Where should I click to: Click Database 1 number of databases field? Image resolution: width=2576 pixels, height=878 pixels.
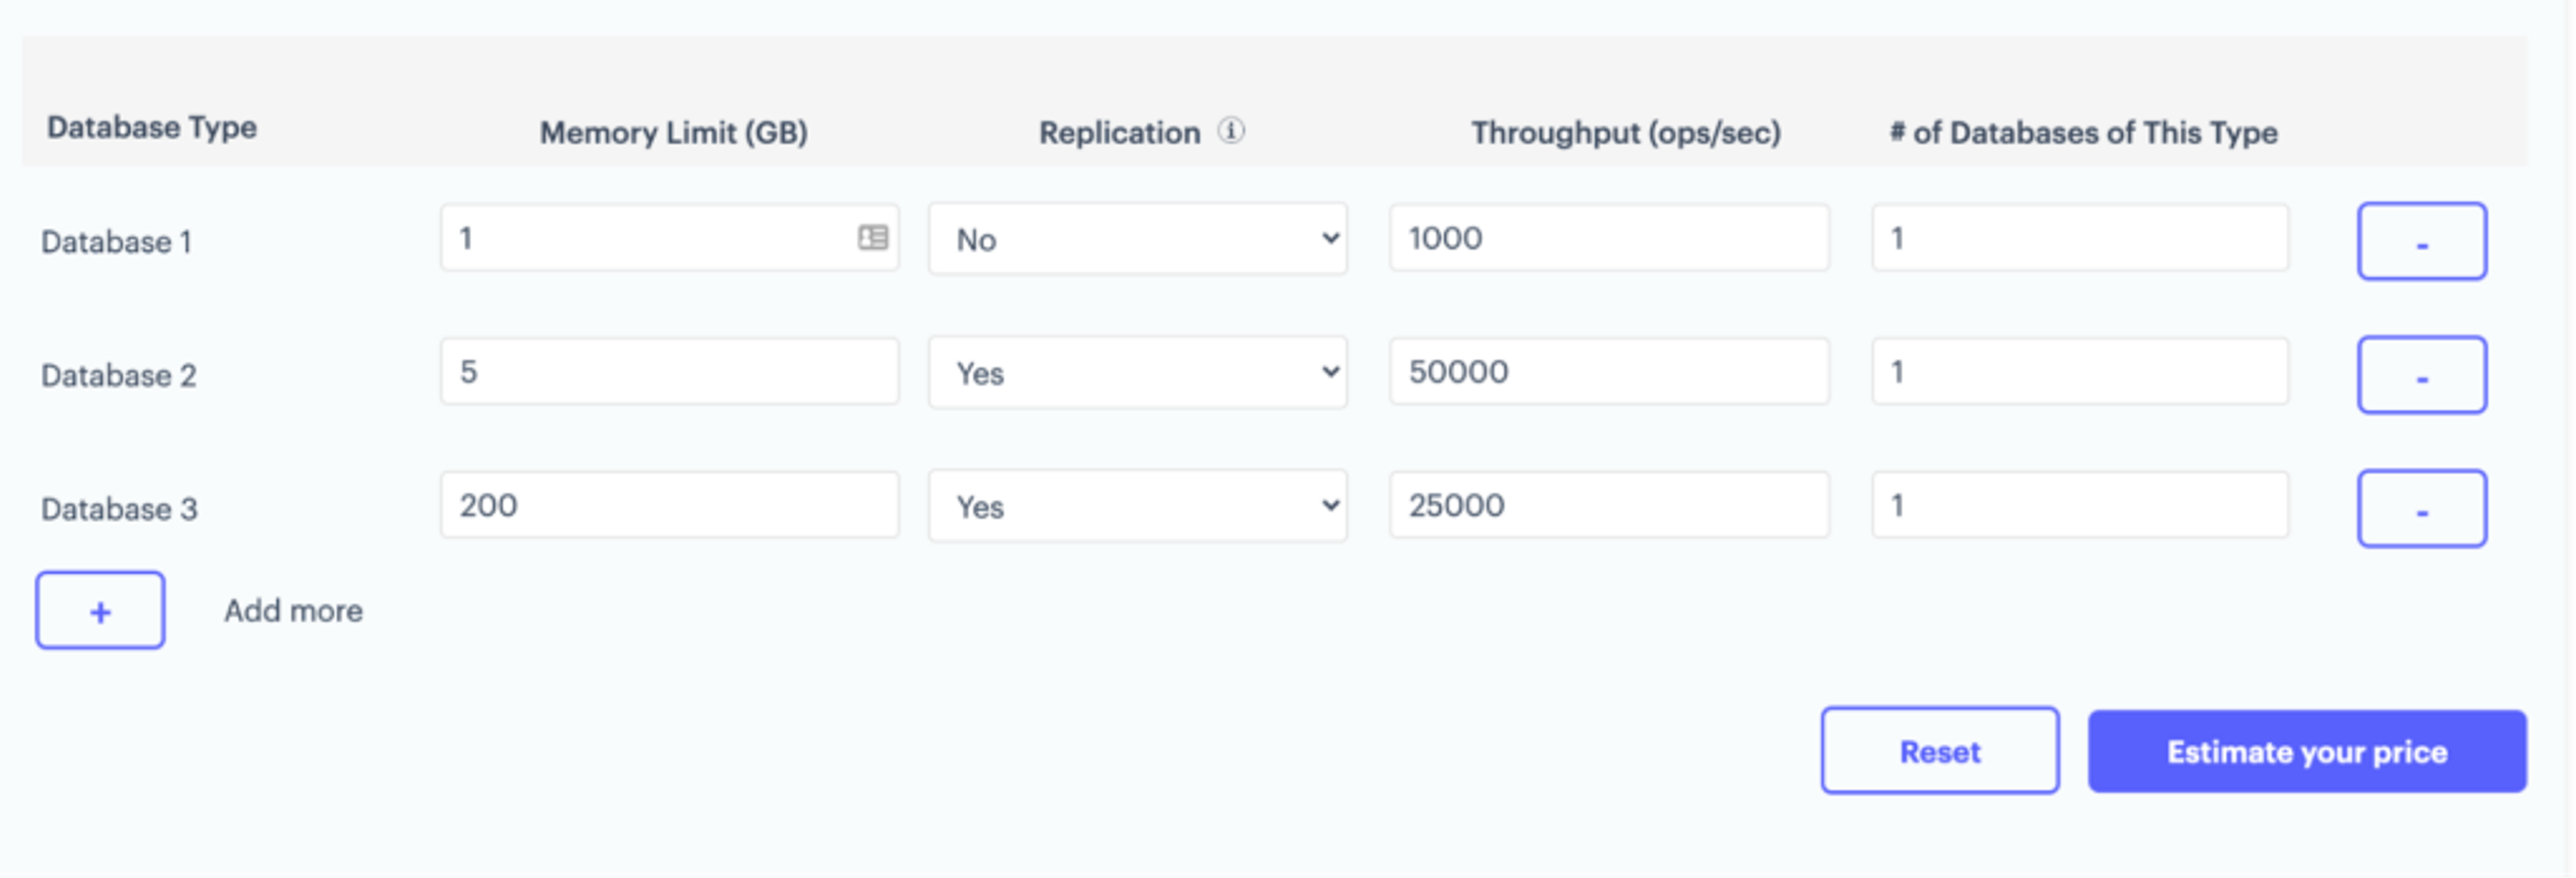[x=2079, y=238]
